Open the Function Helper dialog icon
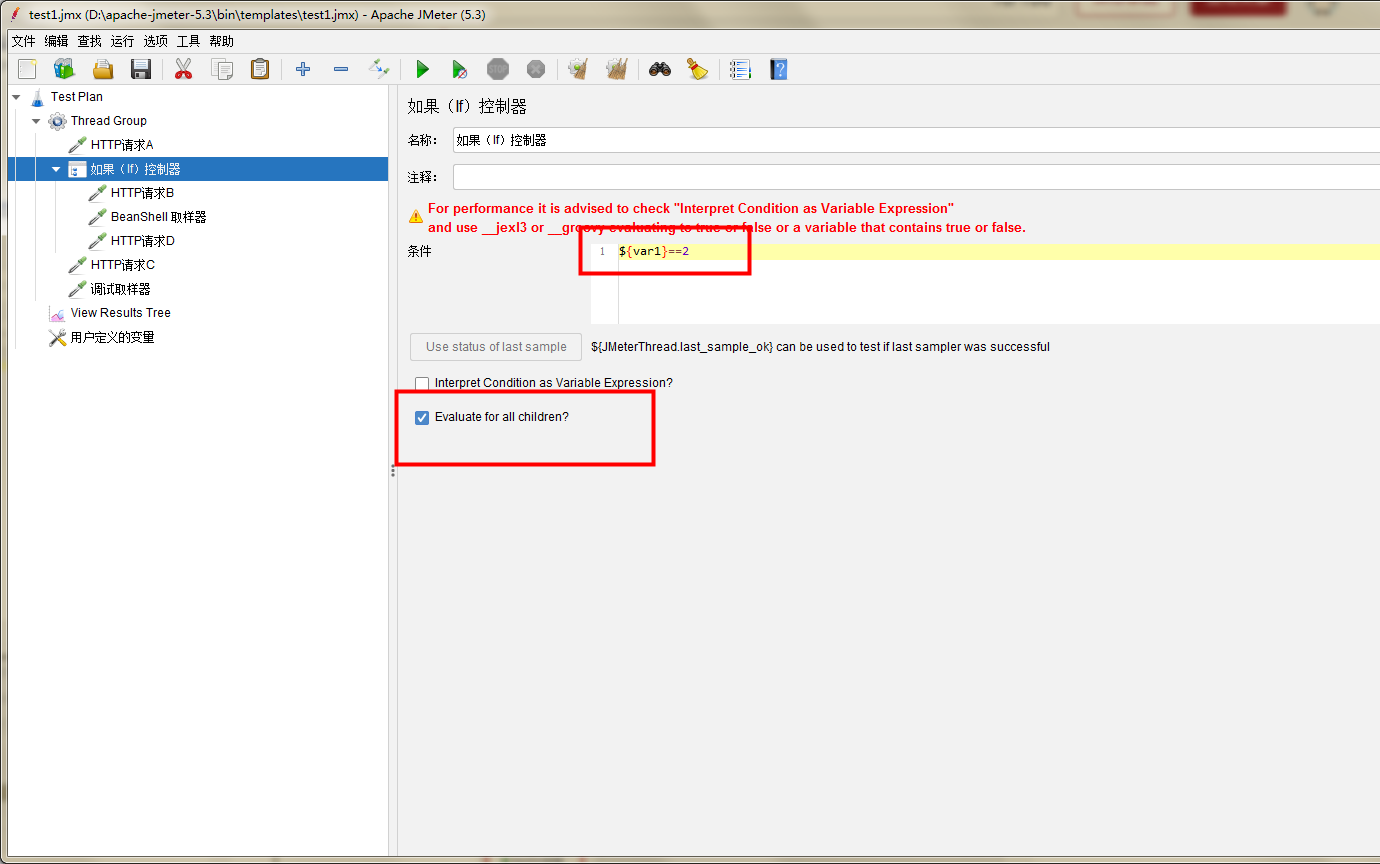The height and width of the screenshot is (864, 1380). coord(740,69)
